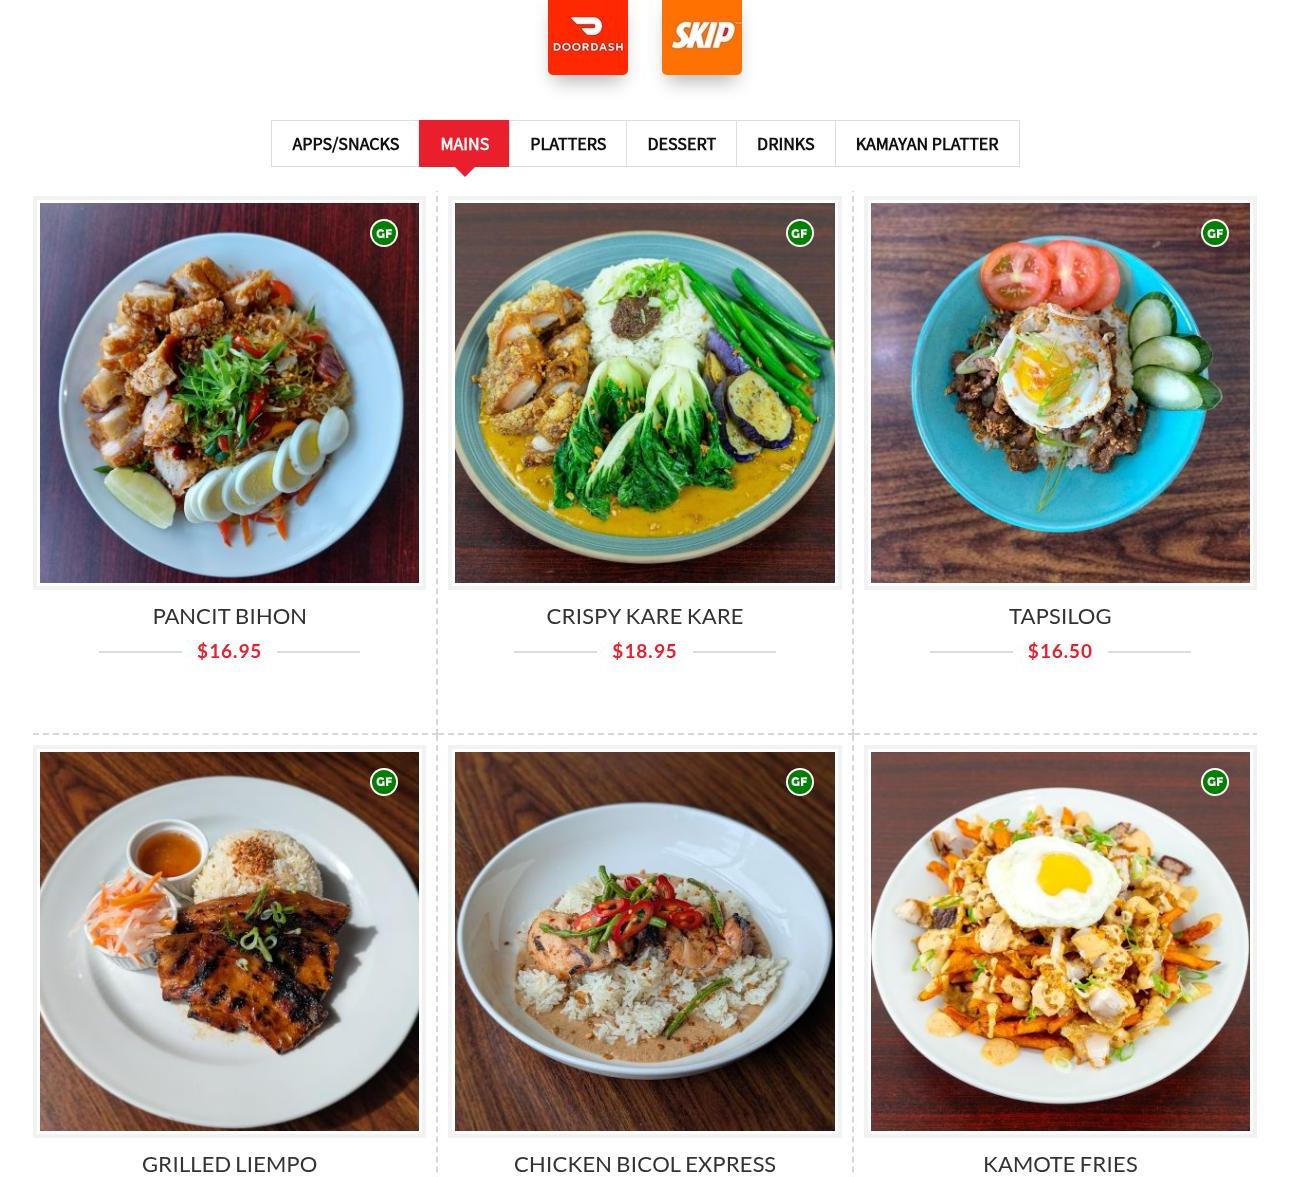Viewport: 1290px width, 1177px height.
Task: Click the Kamote Fries title
Action: coord(1060,1164)
